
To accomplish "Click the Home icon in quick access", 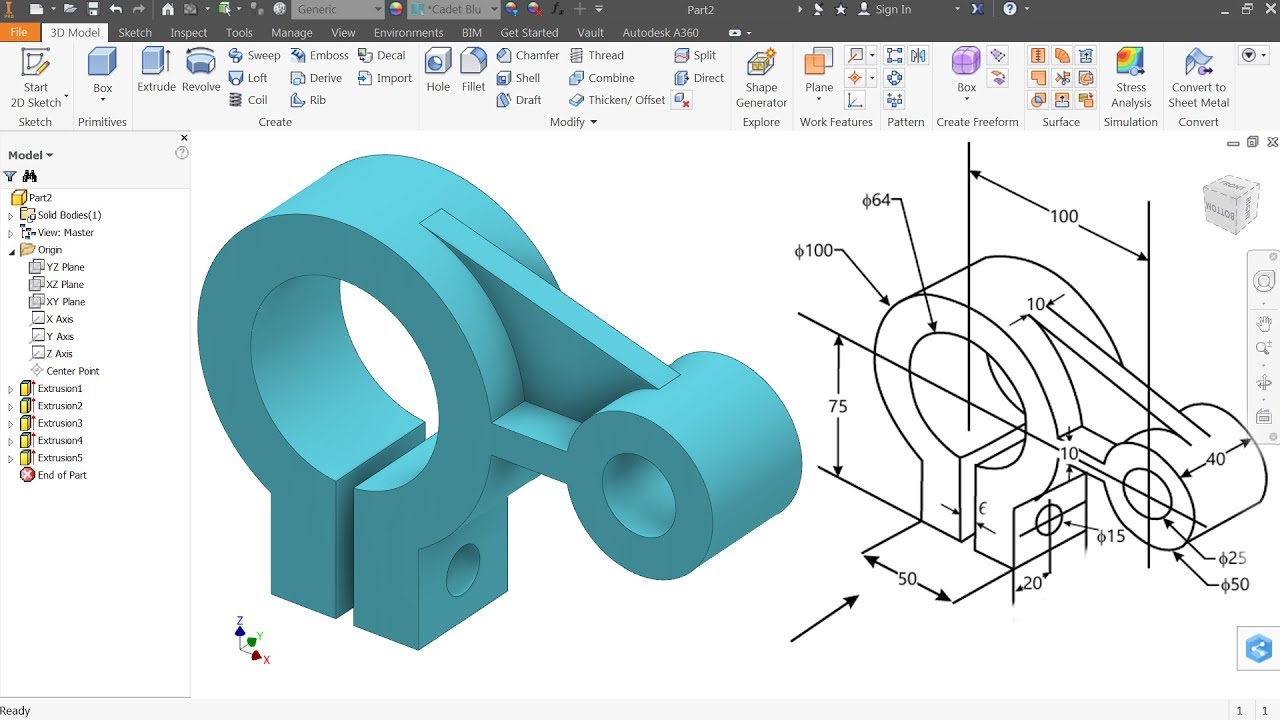I will click(x=167, y=9).
